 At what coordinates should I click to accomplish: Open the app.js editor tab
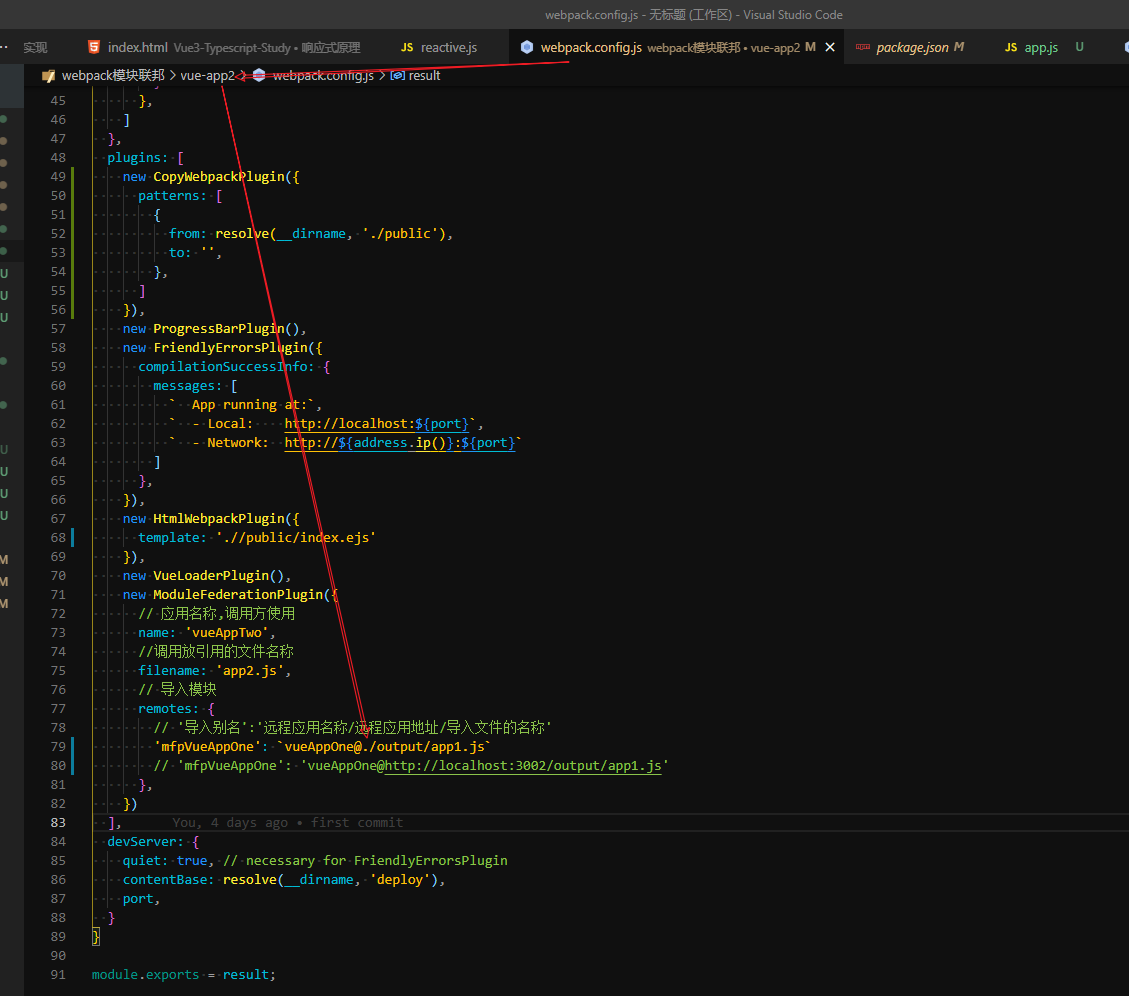point(1042,48)
